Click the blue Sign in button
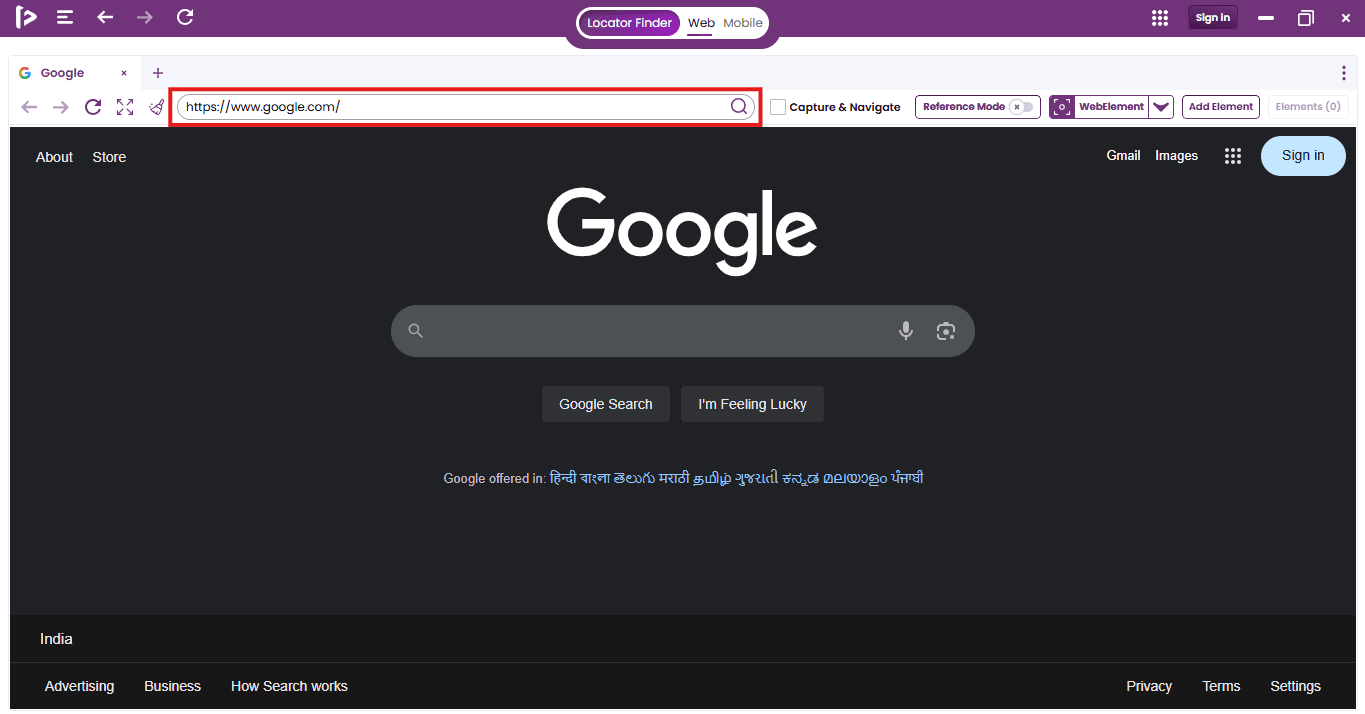This screenshot has width=1365, height=714. pyautogui.click(x=1303, y=155)
